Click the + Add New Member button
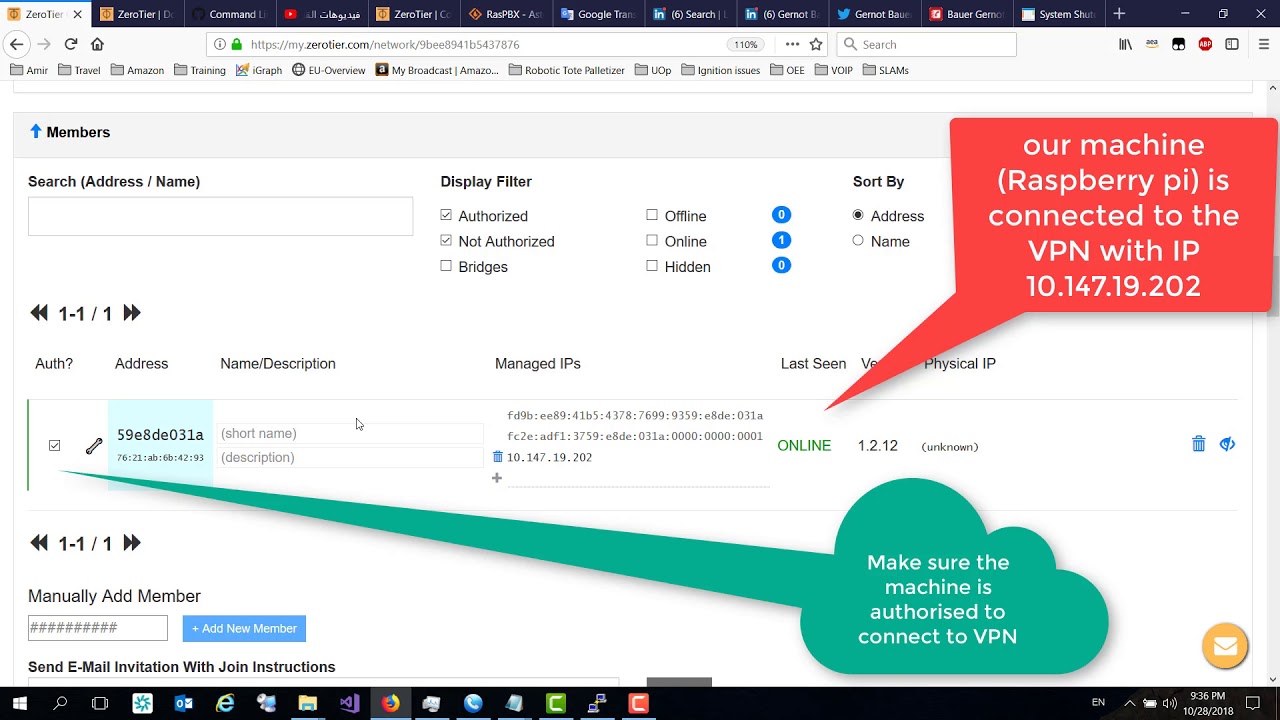The image size is (1280, 720). 244,628
